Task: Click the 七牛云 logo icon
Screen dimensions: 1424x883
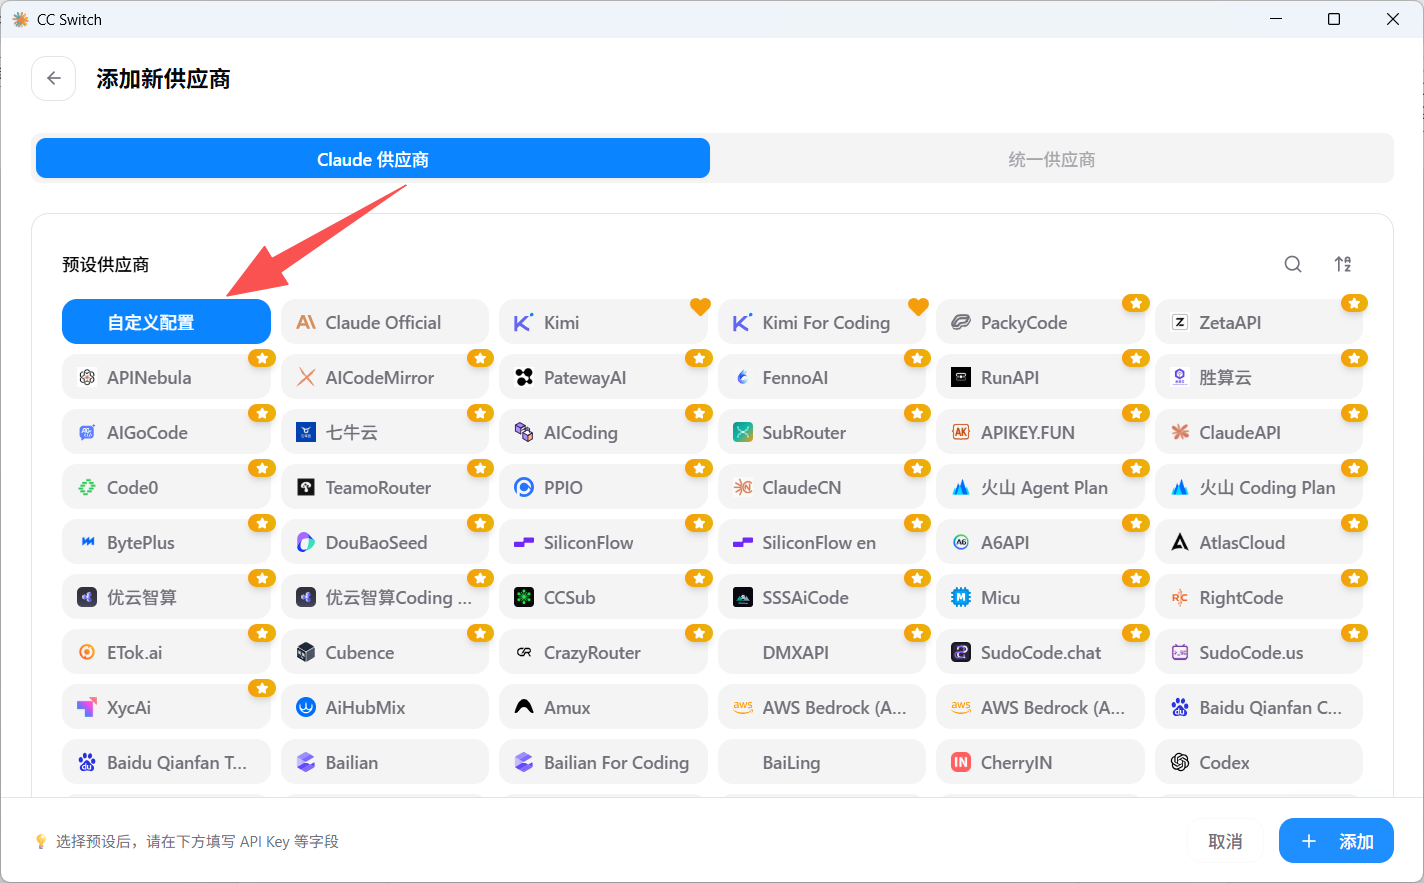Action: (306, 432)
